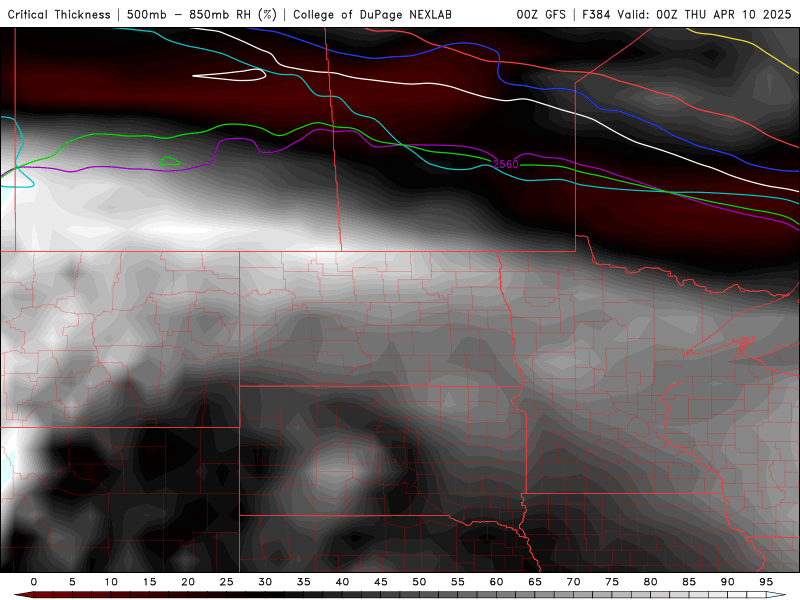Viewport: 800px width, 600px height.
Task: Click the '55' tick on the color scale
Action: (458, 582)
